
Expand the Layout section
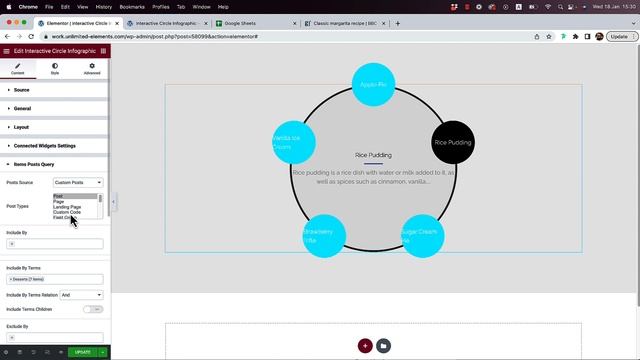click(x=55, y=127)
